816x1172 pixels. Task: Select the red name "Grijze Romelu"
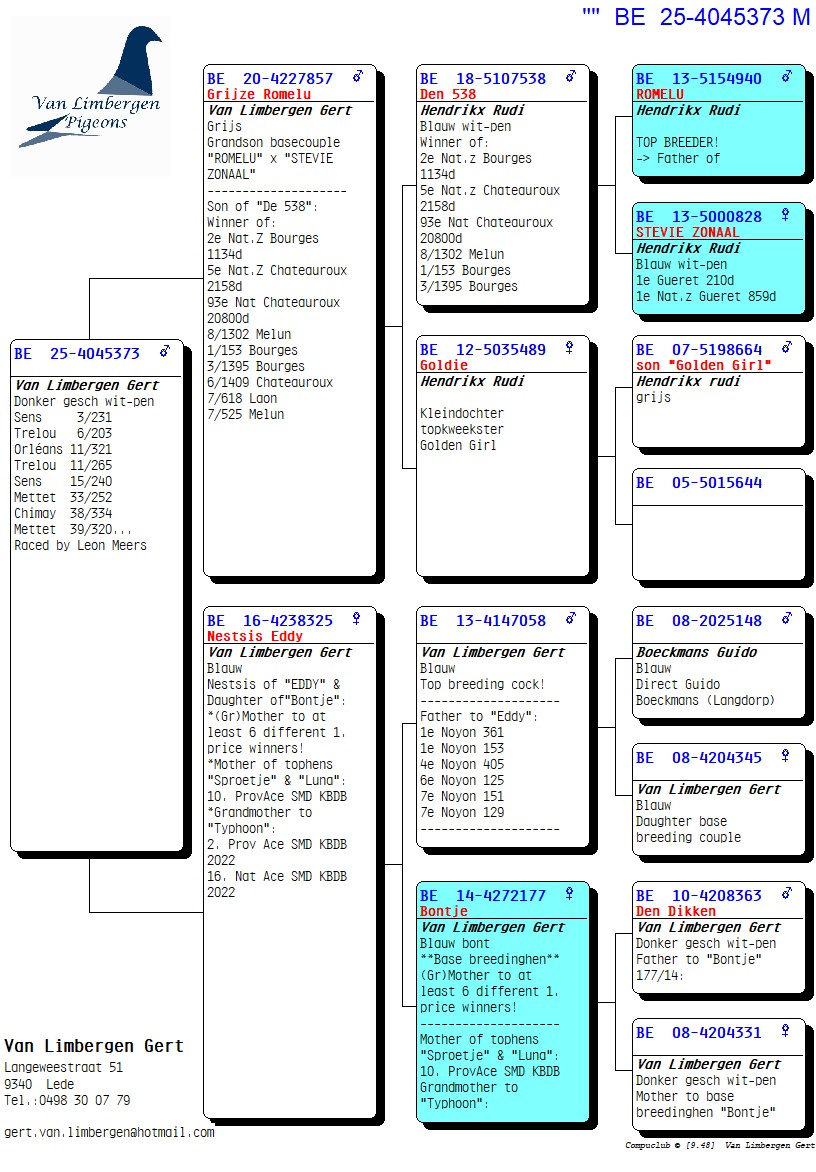tap(259, 95)
